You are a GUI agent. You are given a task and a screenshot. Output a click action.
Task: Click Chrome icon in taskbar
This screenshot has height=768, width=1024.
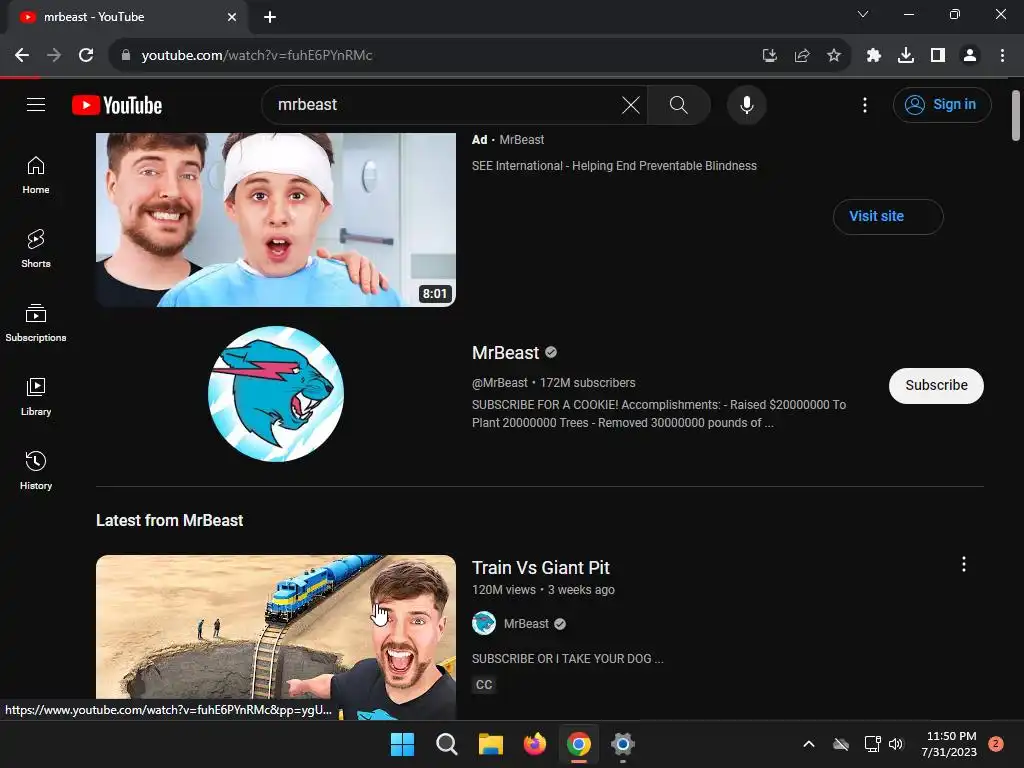[x=579, y=744]
